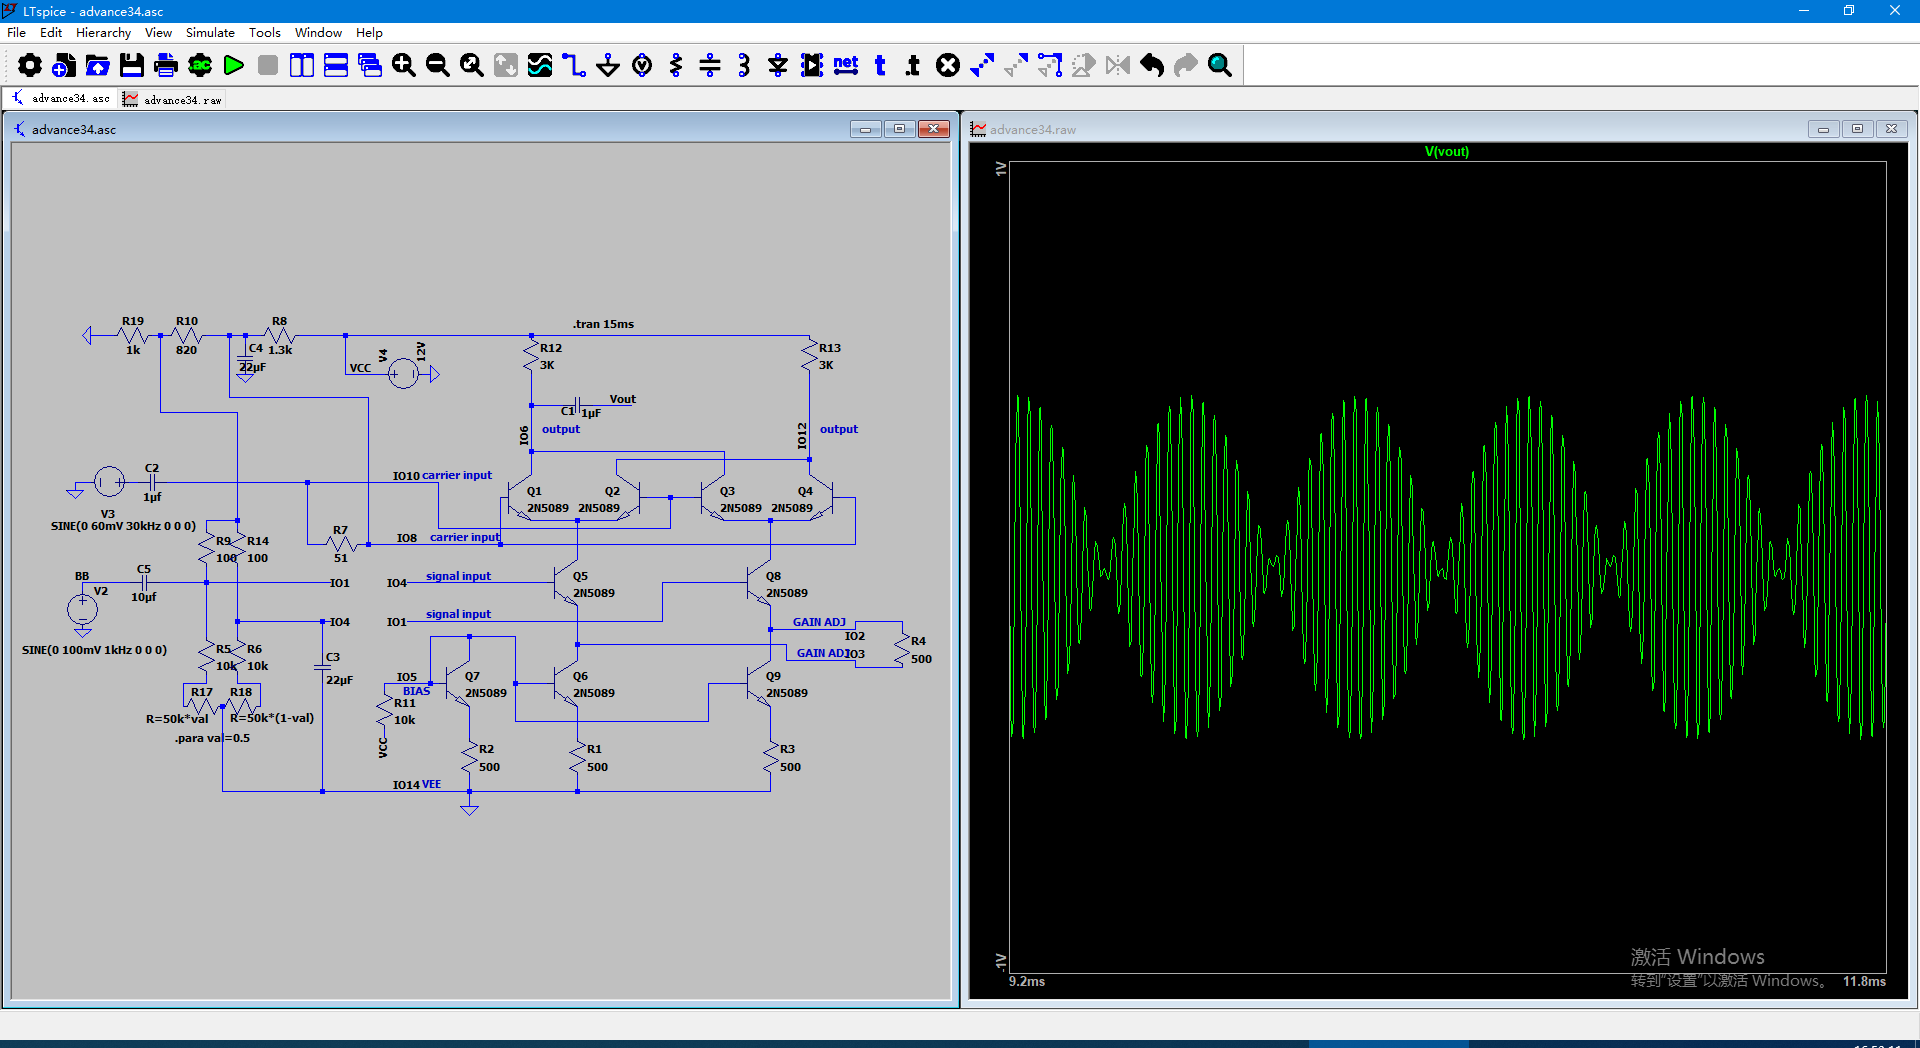The height and width of the screenshot is (1048, 1920).
Task: Click the 11.8ms time axis label
Action: pos(1864,982)
